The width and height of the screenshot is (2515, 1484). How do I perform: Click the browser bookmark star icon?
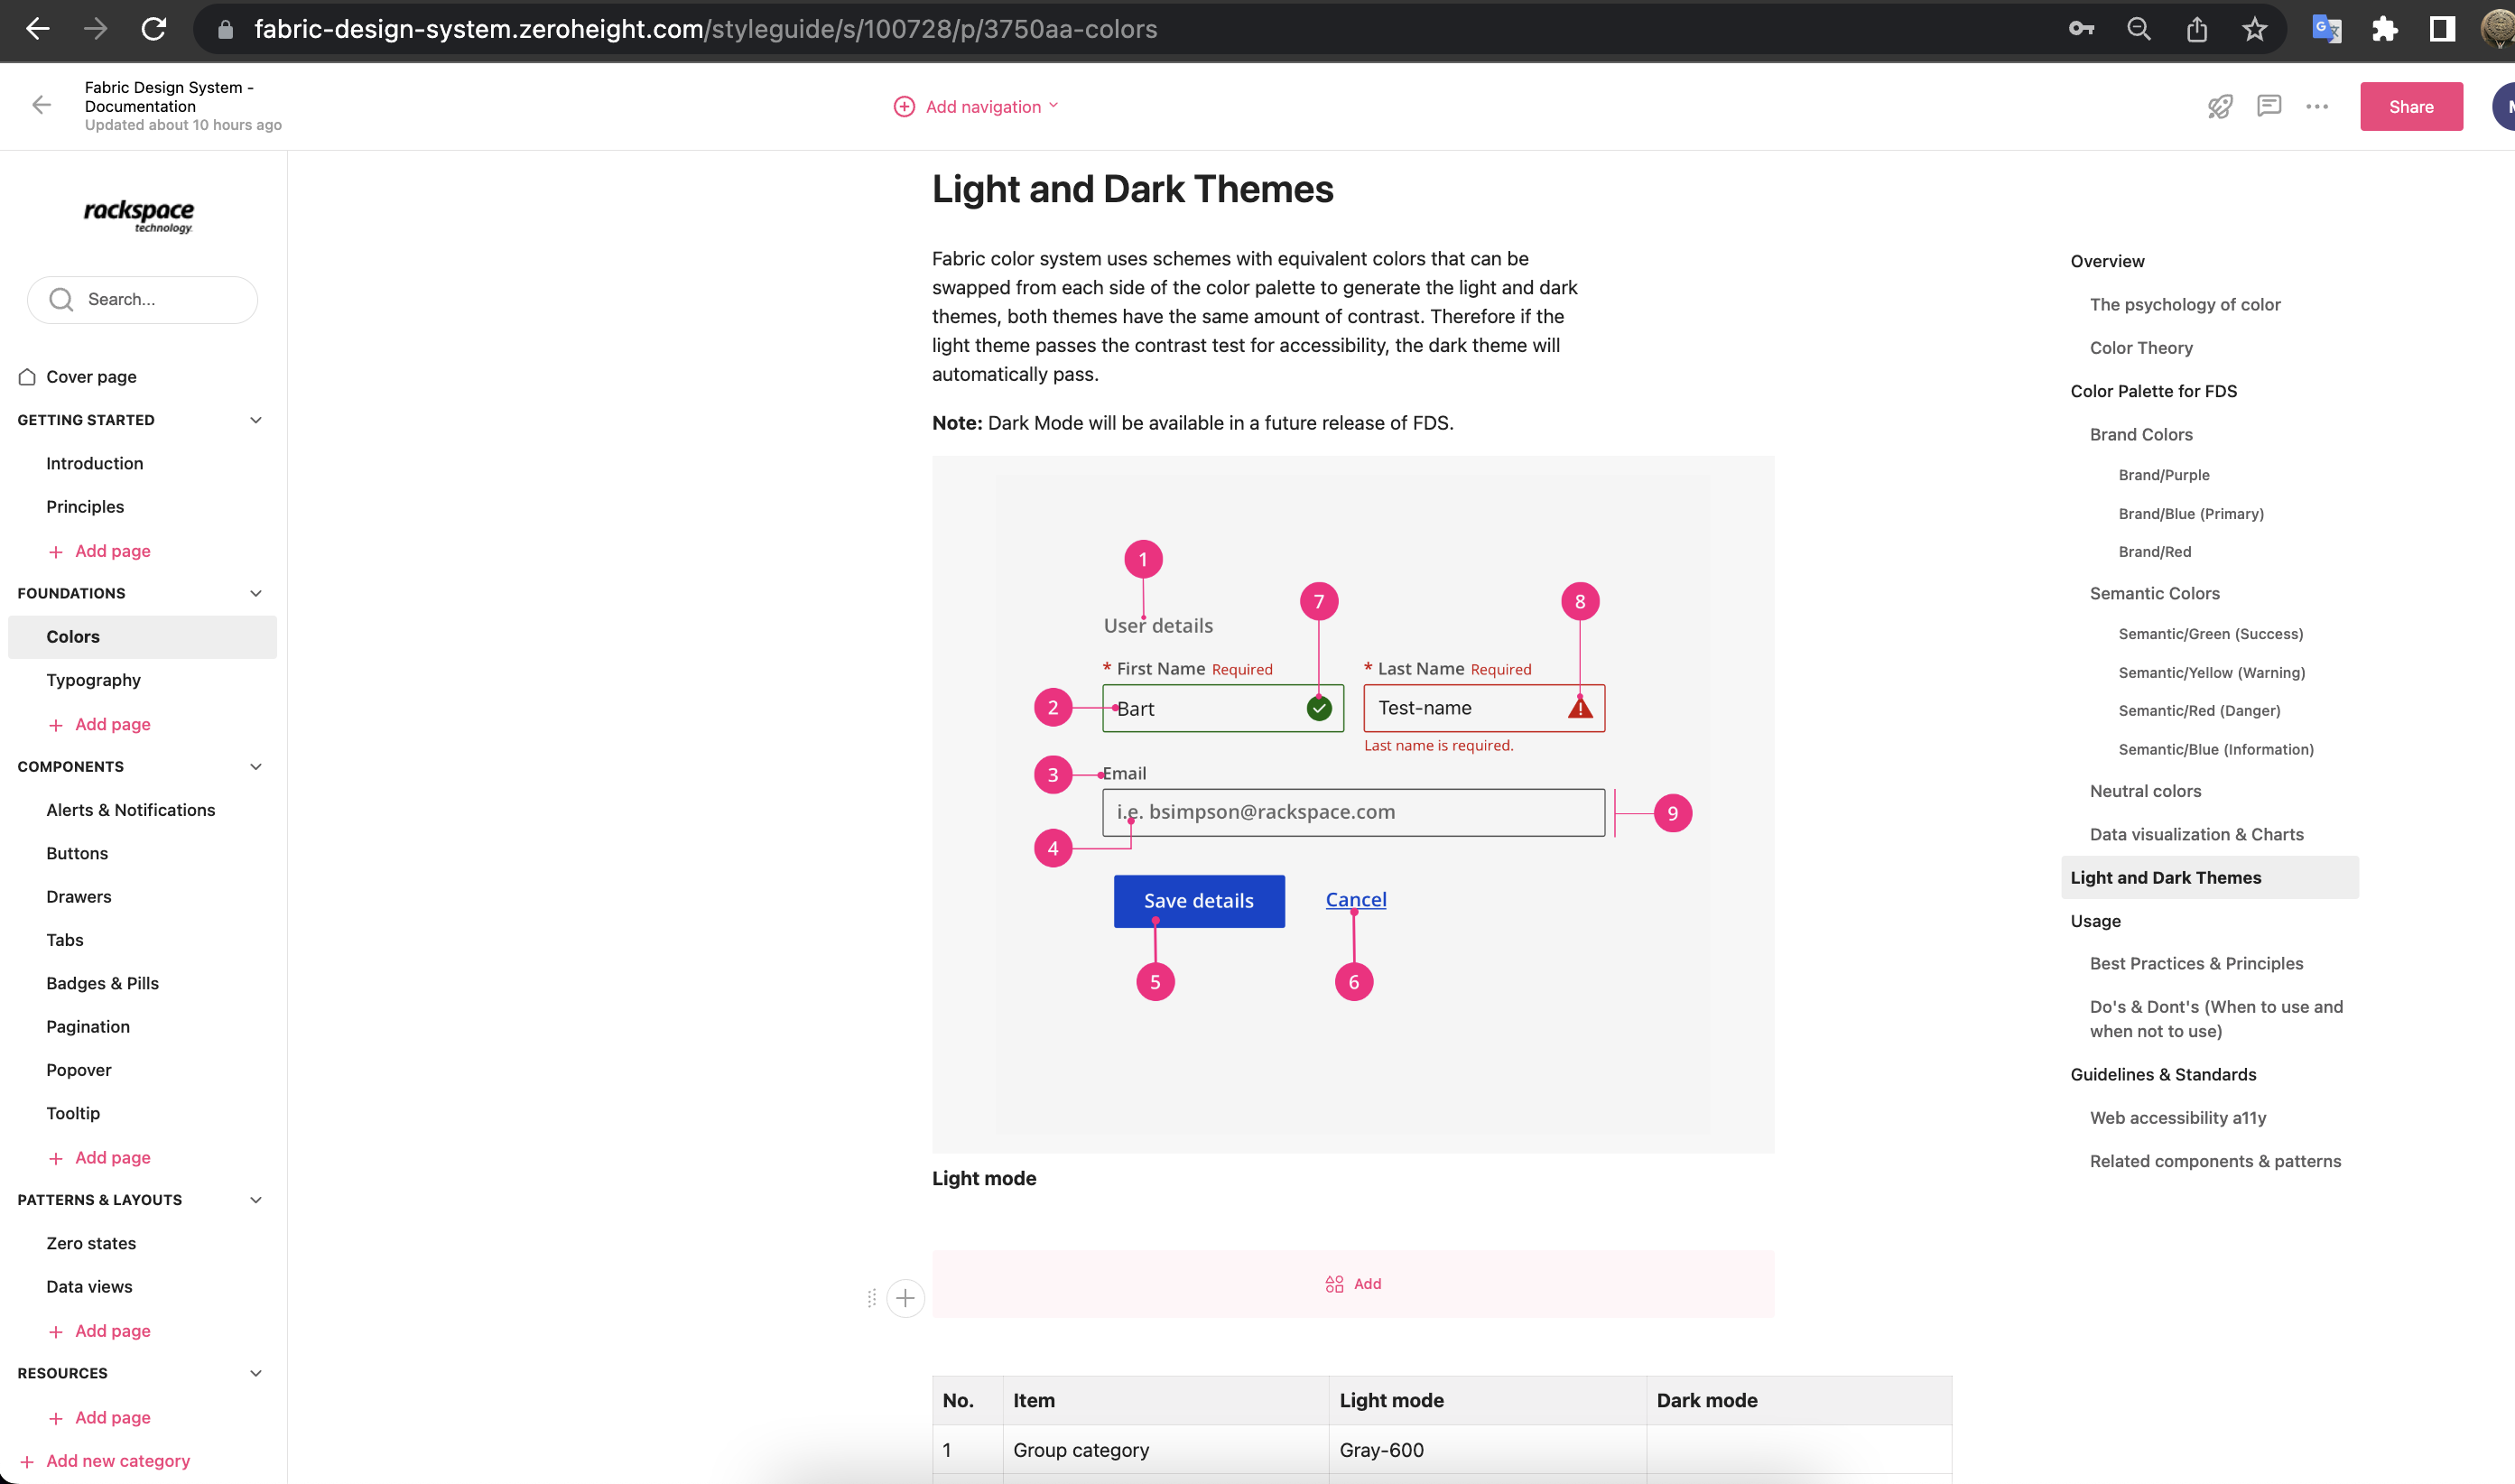pyautogui.click(x=2254, y=29)
